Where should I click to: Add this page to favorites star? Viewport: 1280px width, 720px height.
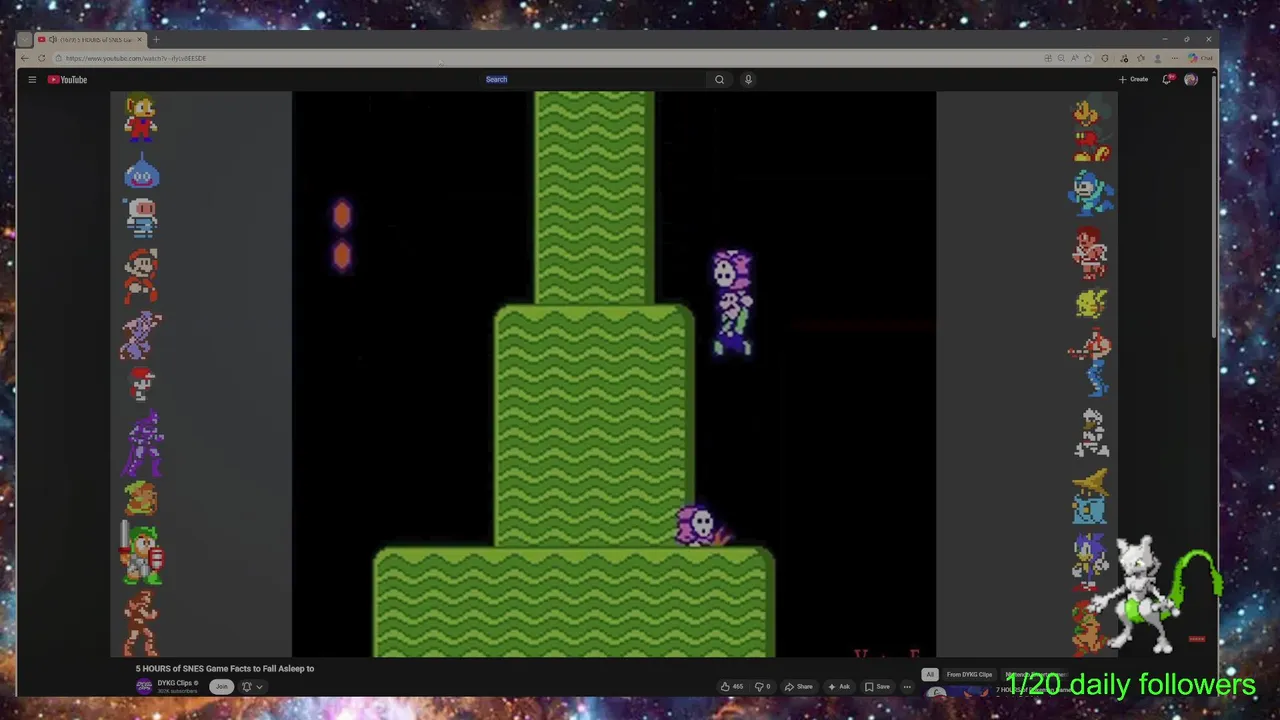coord(1088,58)
